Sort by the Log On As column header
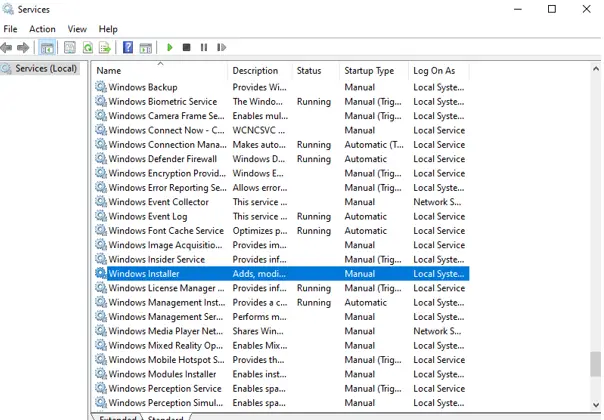 [439, 71]
